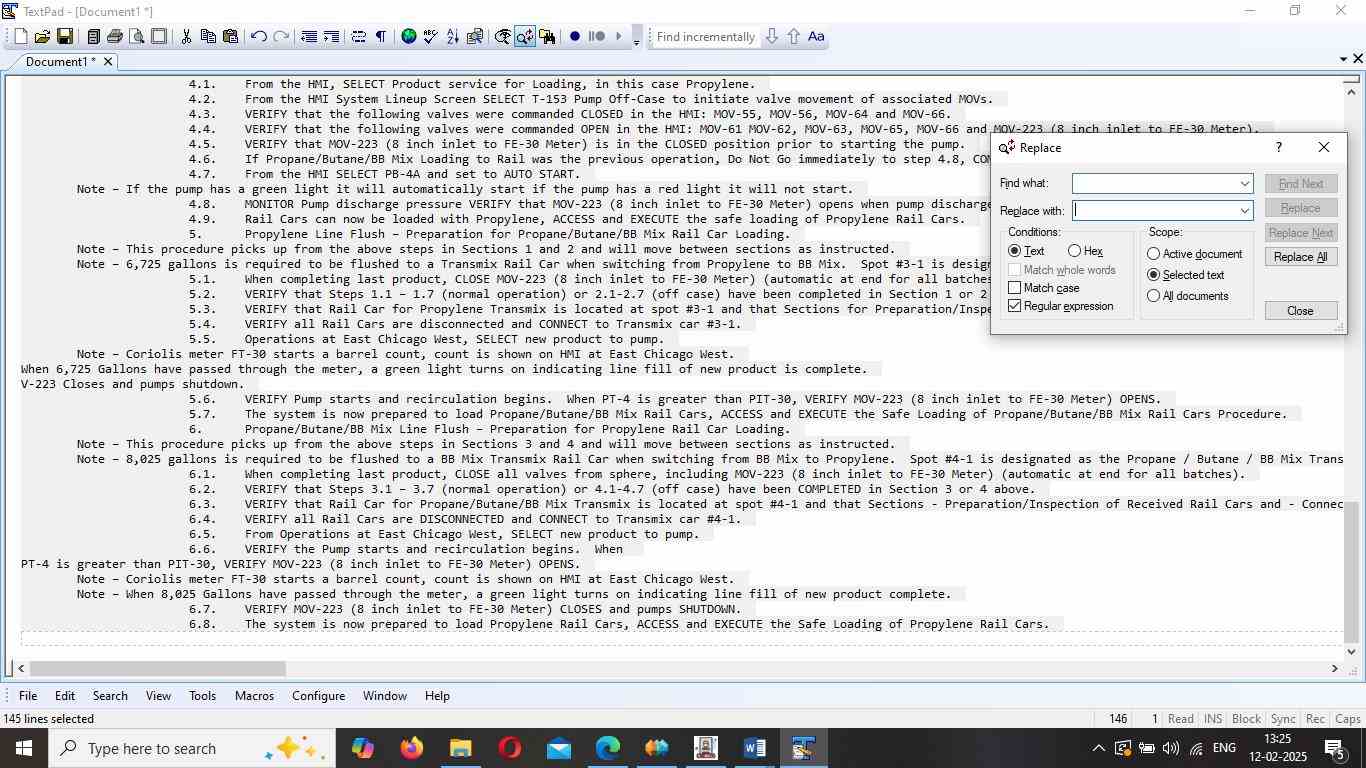Open Microsoft Word from the taskbar
The image size is (1366, 768).
755,748
